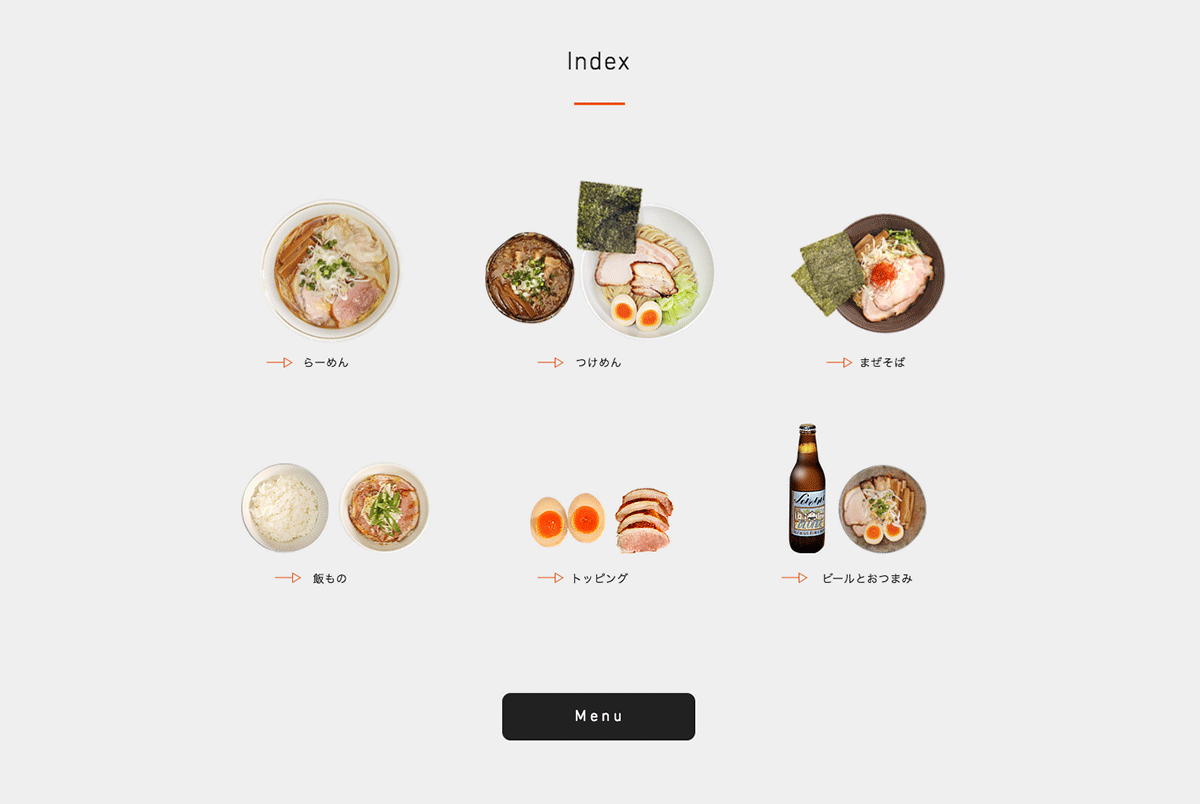Click the arrow icon beside まぜそば

coord(839,363)
